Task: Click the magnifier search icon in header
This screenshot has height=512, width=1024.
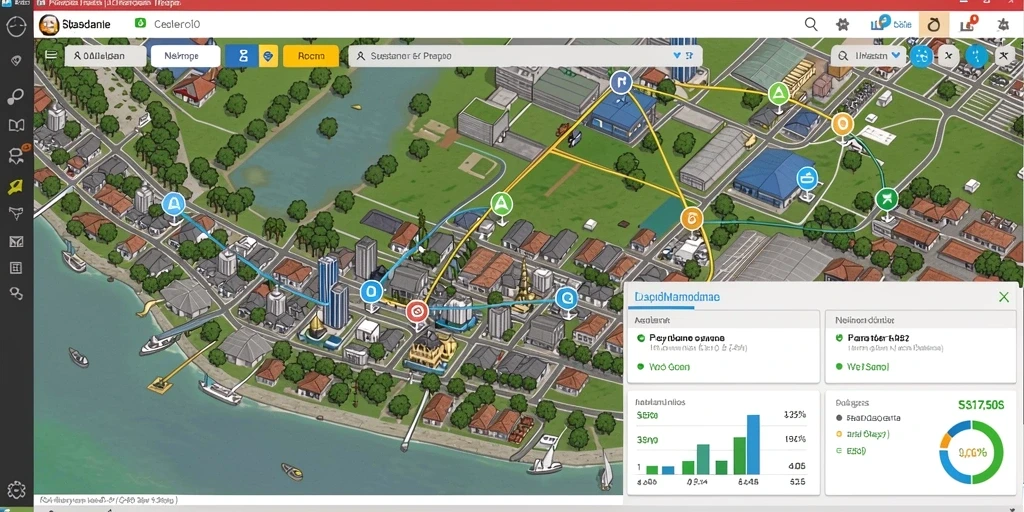Action: point(810,25)
